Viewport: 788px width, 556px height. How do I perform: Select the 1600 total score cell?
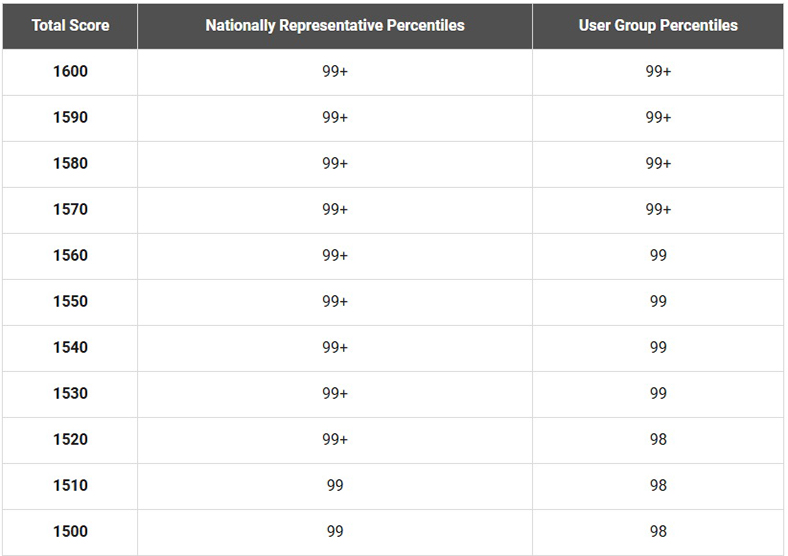point(70,71)
